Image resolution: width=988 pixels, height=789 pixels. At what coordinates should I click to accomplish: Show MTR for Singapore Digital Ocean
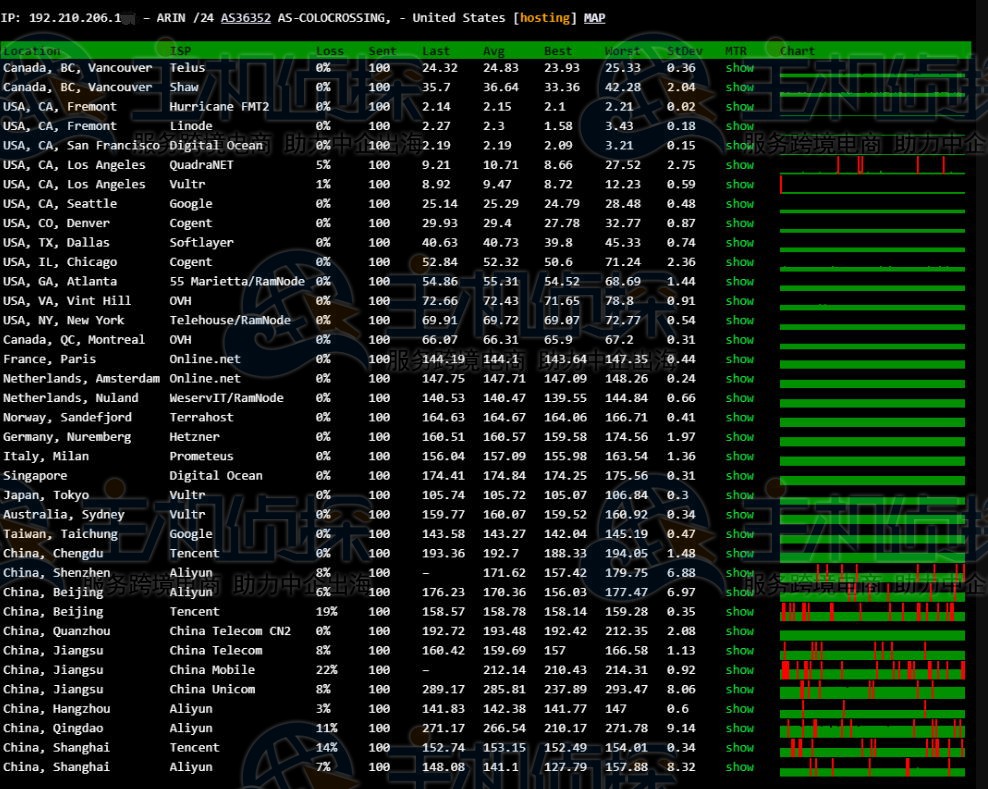pos(740,476)
